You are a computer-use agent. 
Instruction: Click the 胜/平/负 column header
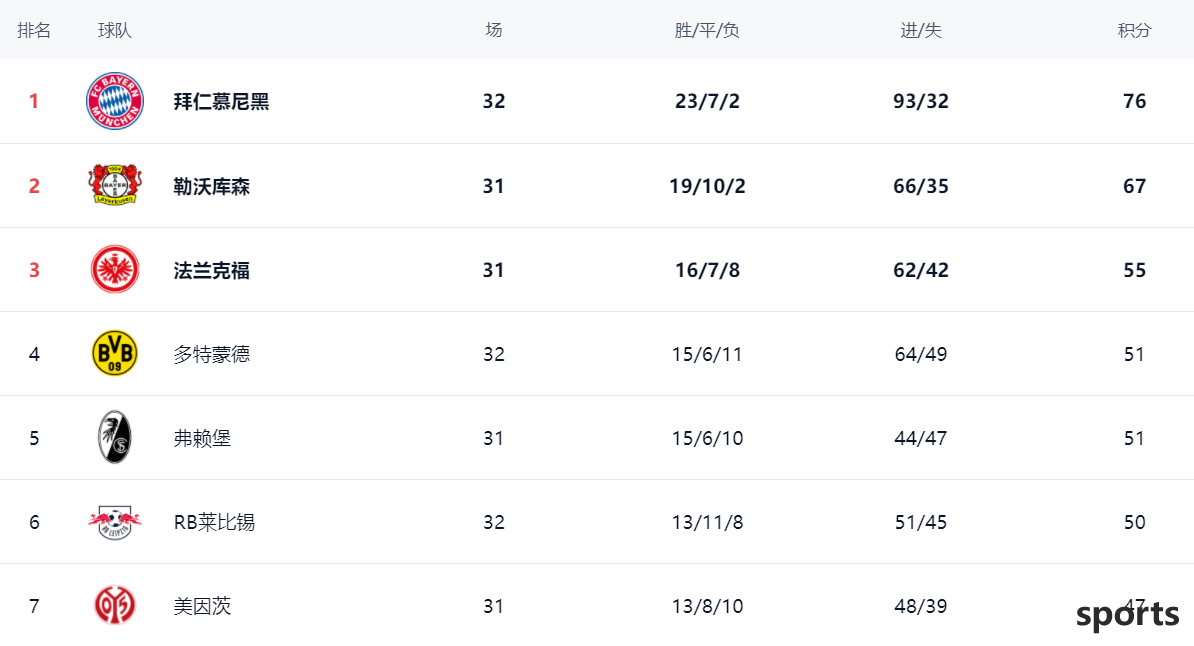pos(707,30)
